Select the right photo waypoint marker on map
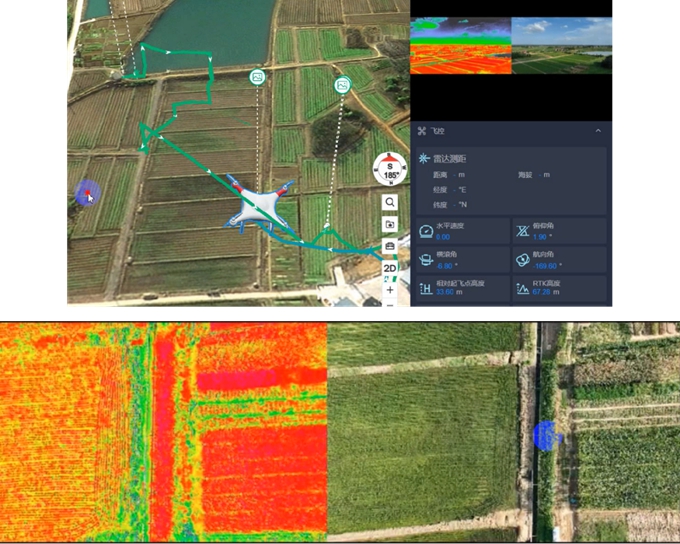This screenshot has width=680, height=544. coord(342,86)
